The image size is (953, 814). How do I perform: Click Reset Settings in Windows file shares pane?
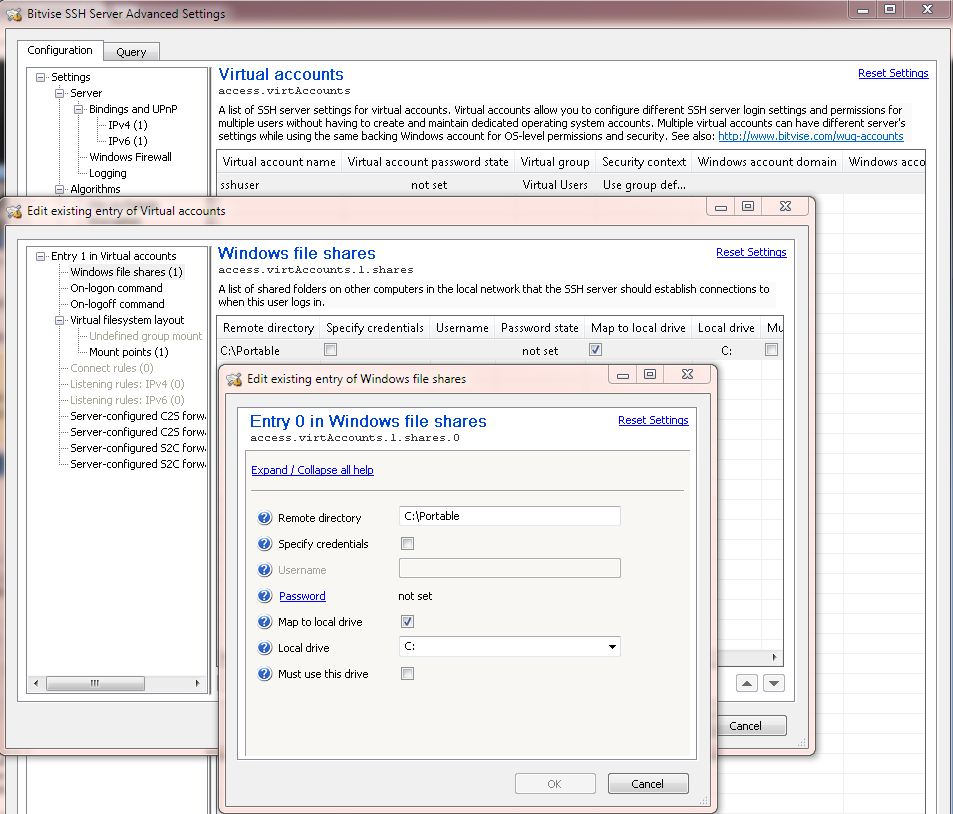(x=751, y=252)
